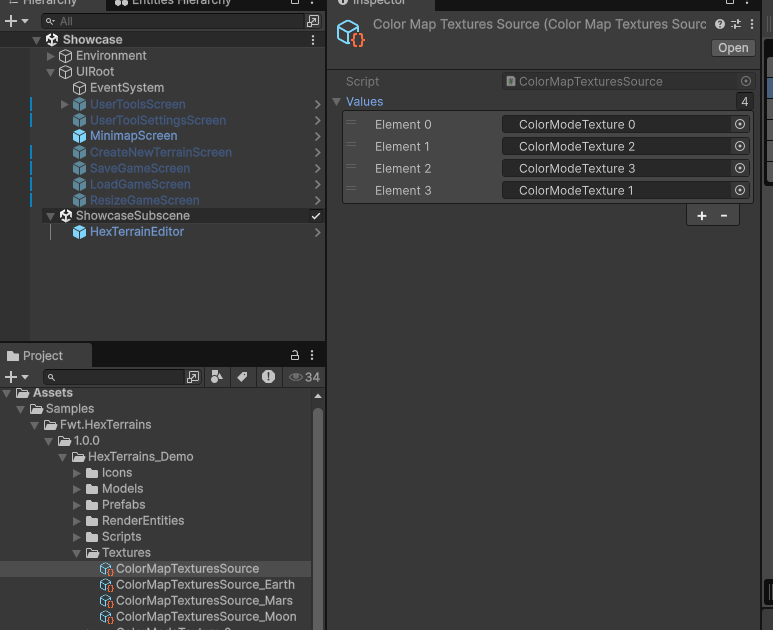Click the Project search field
The image size is (773, 630).
[x=114, y=377]
